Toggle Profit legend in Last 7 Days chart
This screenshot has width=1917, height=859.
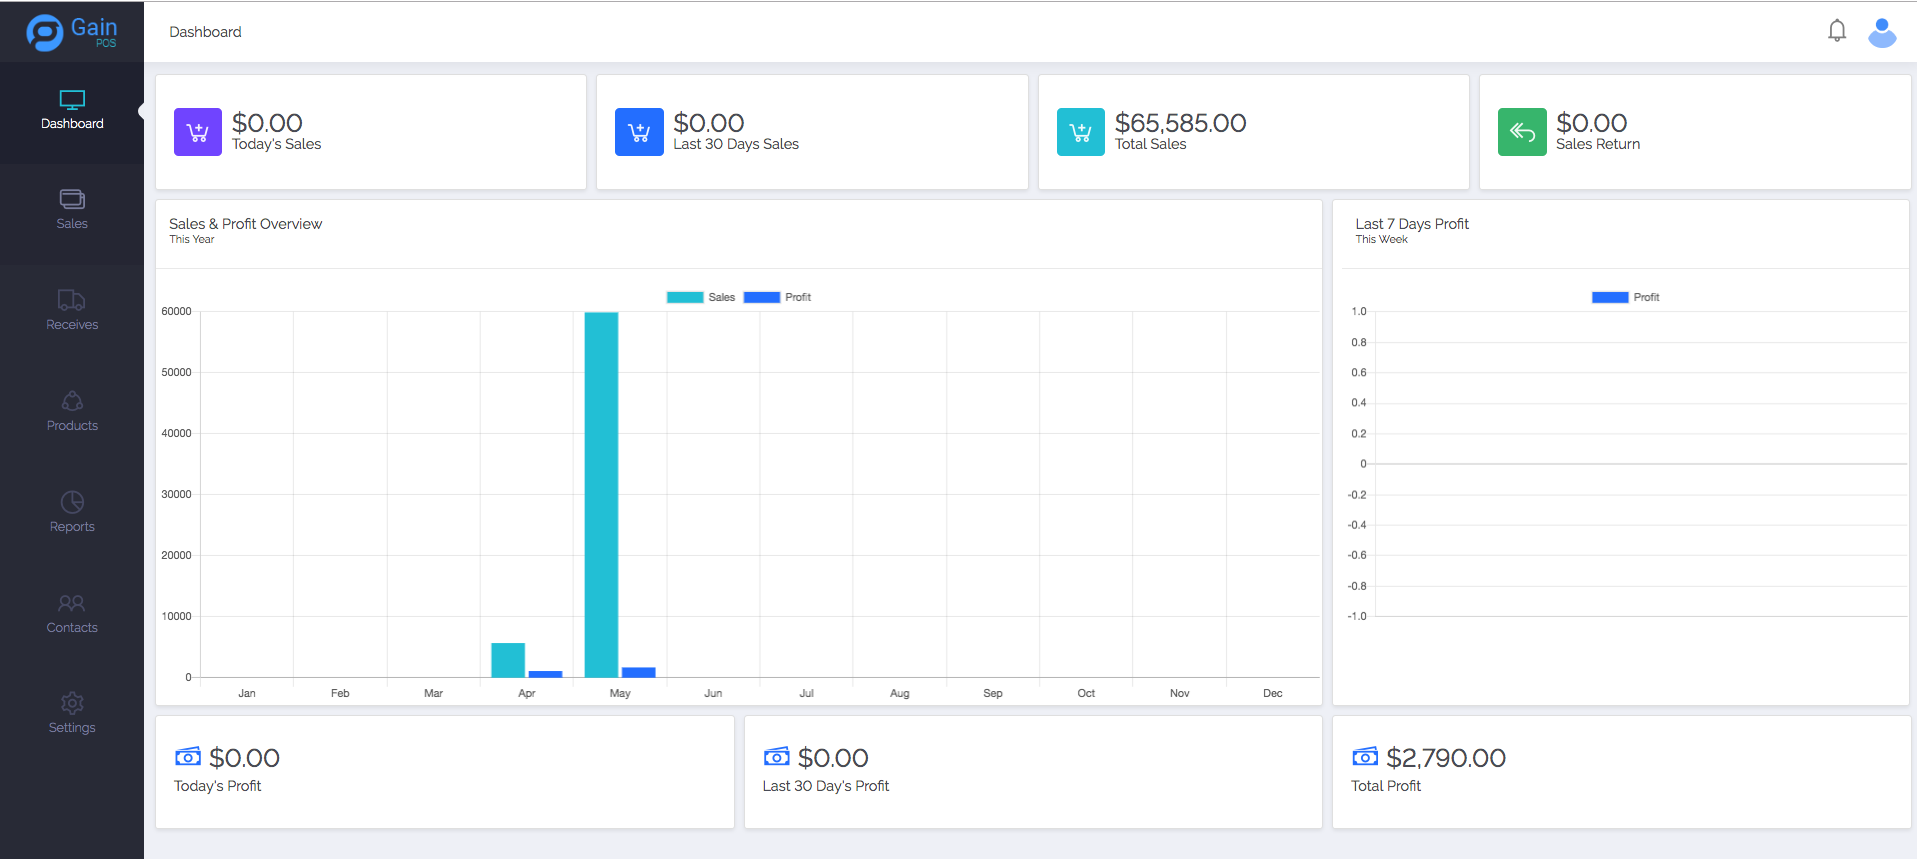1625,297
